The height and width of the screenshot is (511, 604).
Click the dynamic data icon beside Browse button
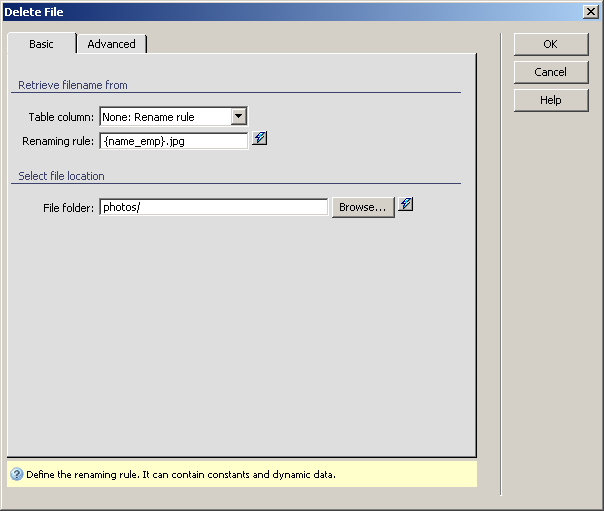pyautogui.click(x=406, y=205)
